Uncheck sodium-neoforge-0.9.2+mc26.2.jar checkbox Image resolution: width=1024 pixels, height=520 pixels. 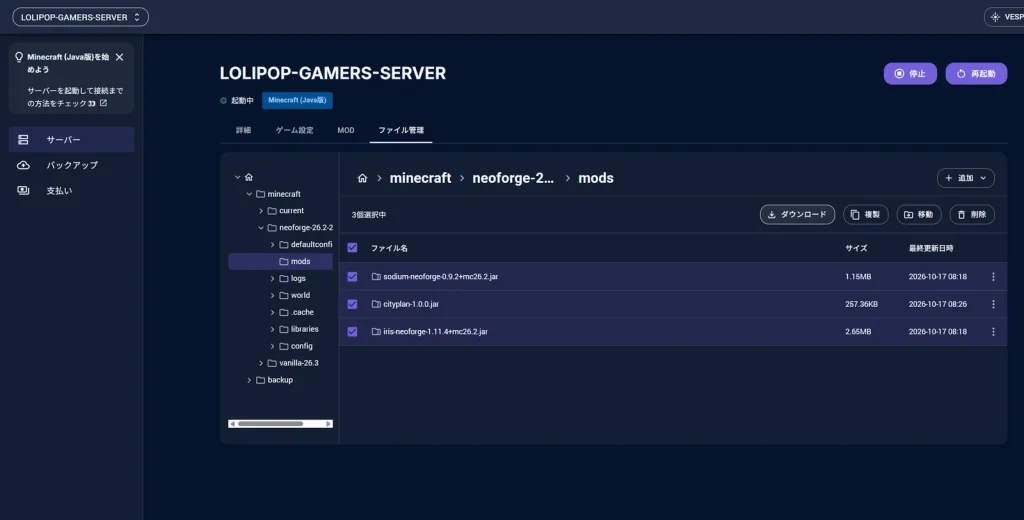[x=353, y=277]
